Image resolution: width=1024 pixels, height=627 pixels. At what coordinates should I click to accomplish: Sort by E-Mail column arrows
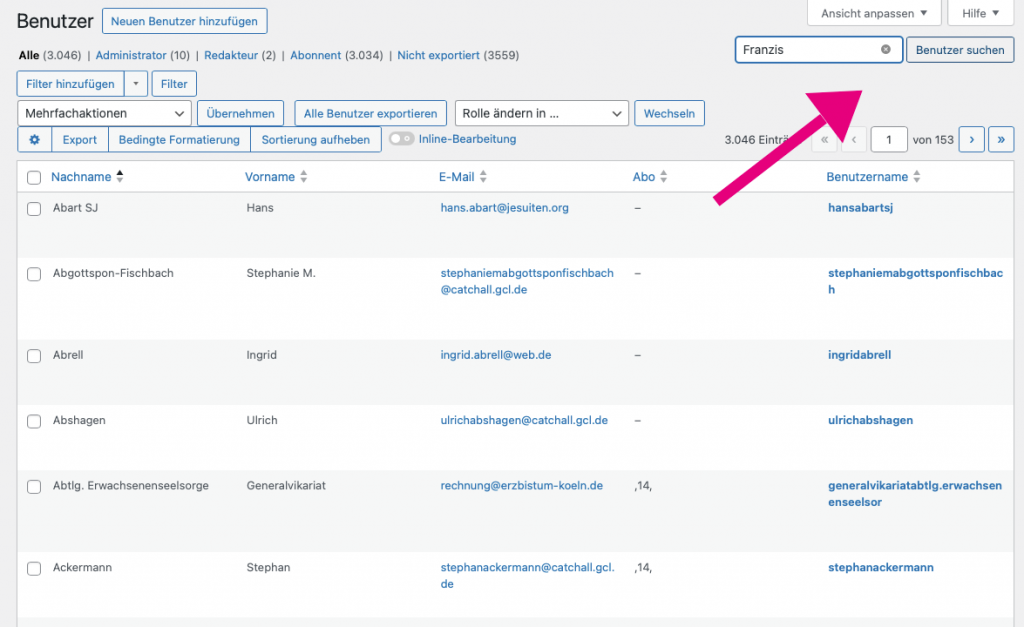pyautogui.click(x=483, y=177)
